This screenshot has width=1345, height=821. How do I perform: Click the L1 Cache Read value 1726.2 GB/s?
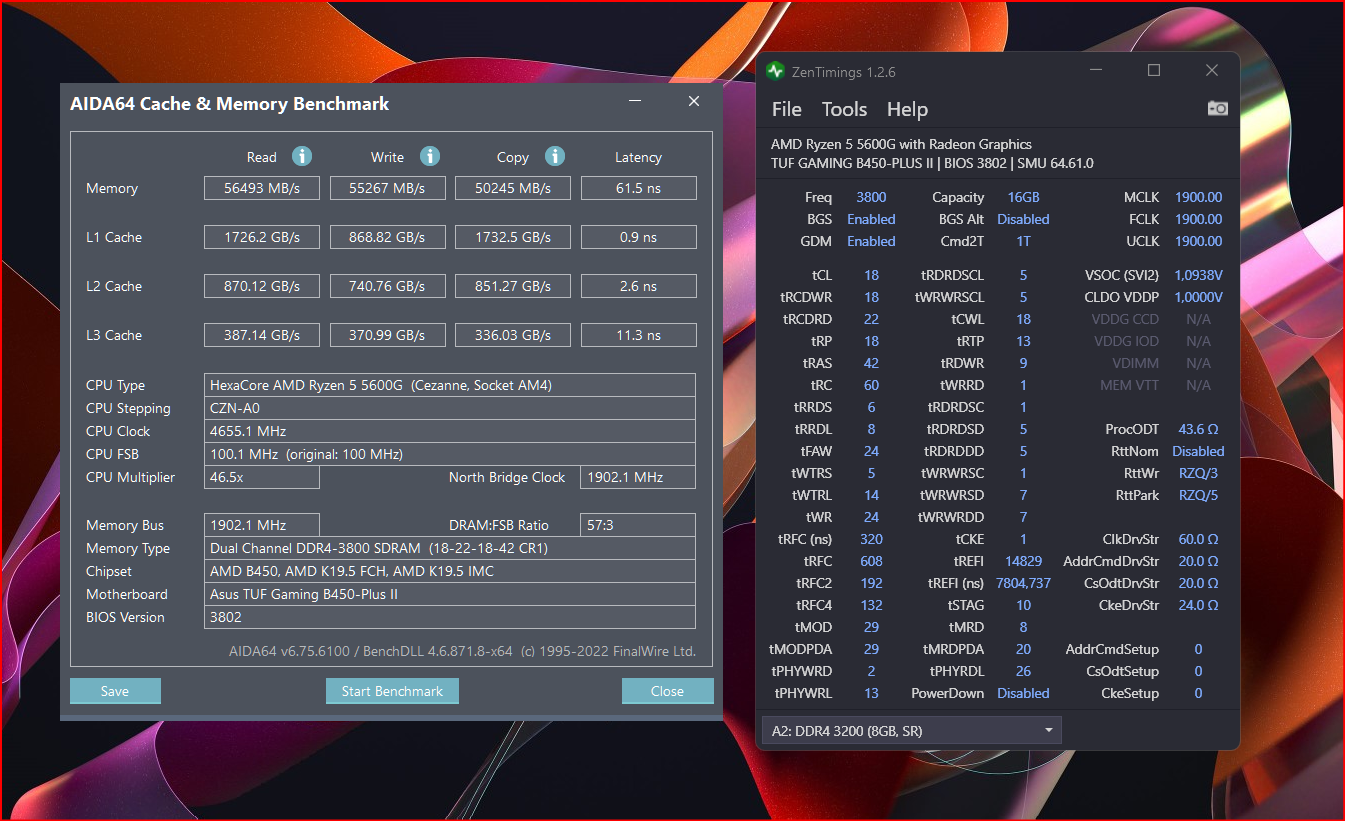point(262,237)
